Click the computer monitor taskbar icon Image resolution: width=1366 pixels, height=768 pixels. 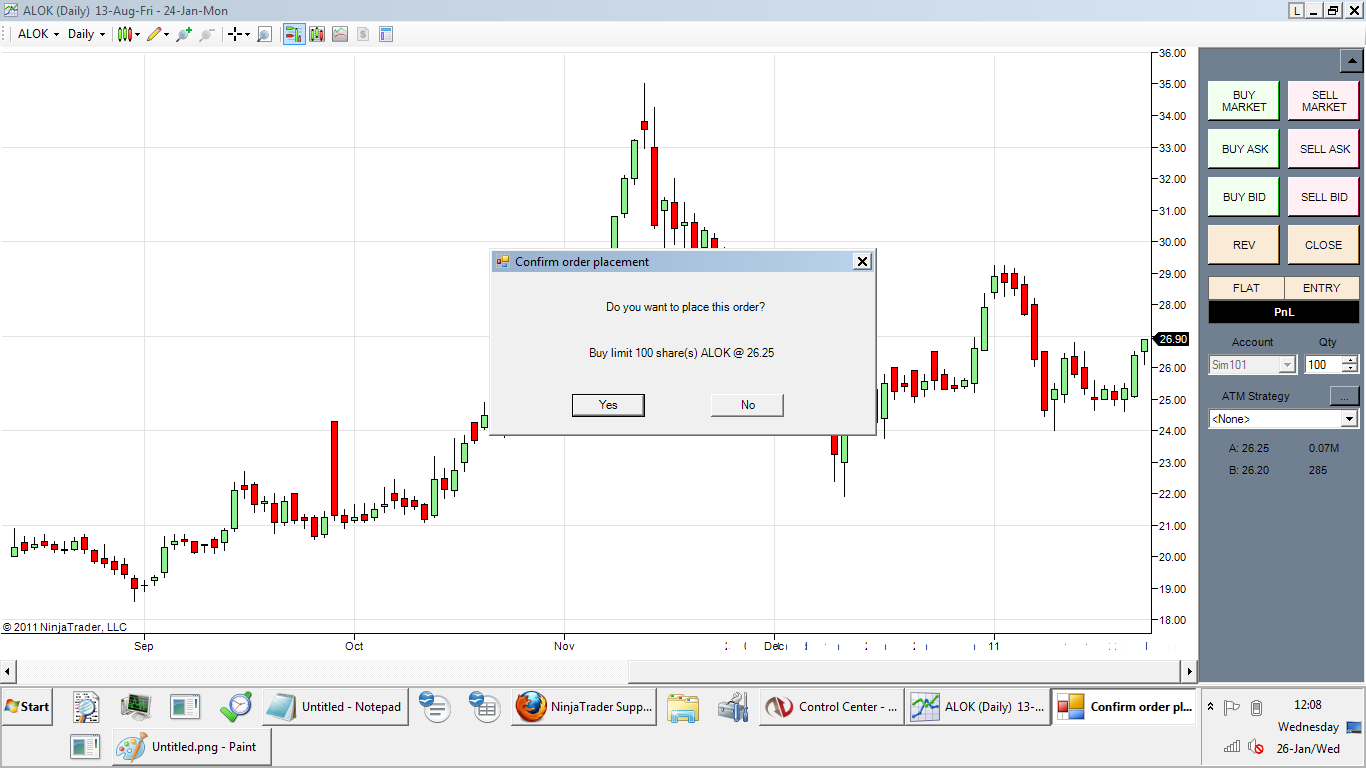coord(136,707)
